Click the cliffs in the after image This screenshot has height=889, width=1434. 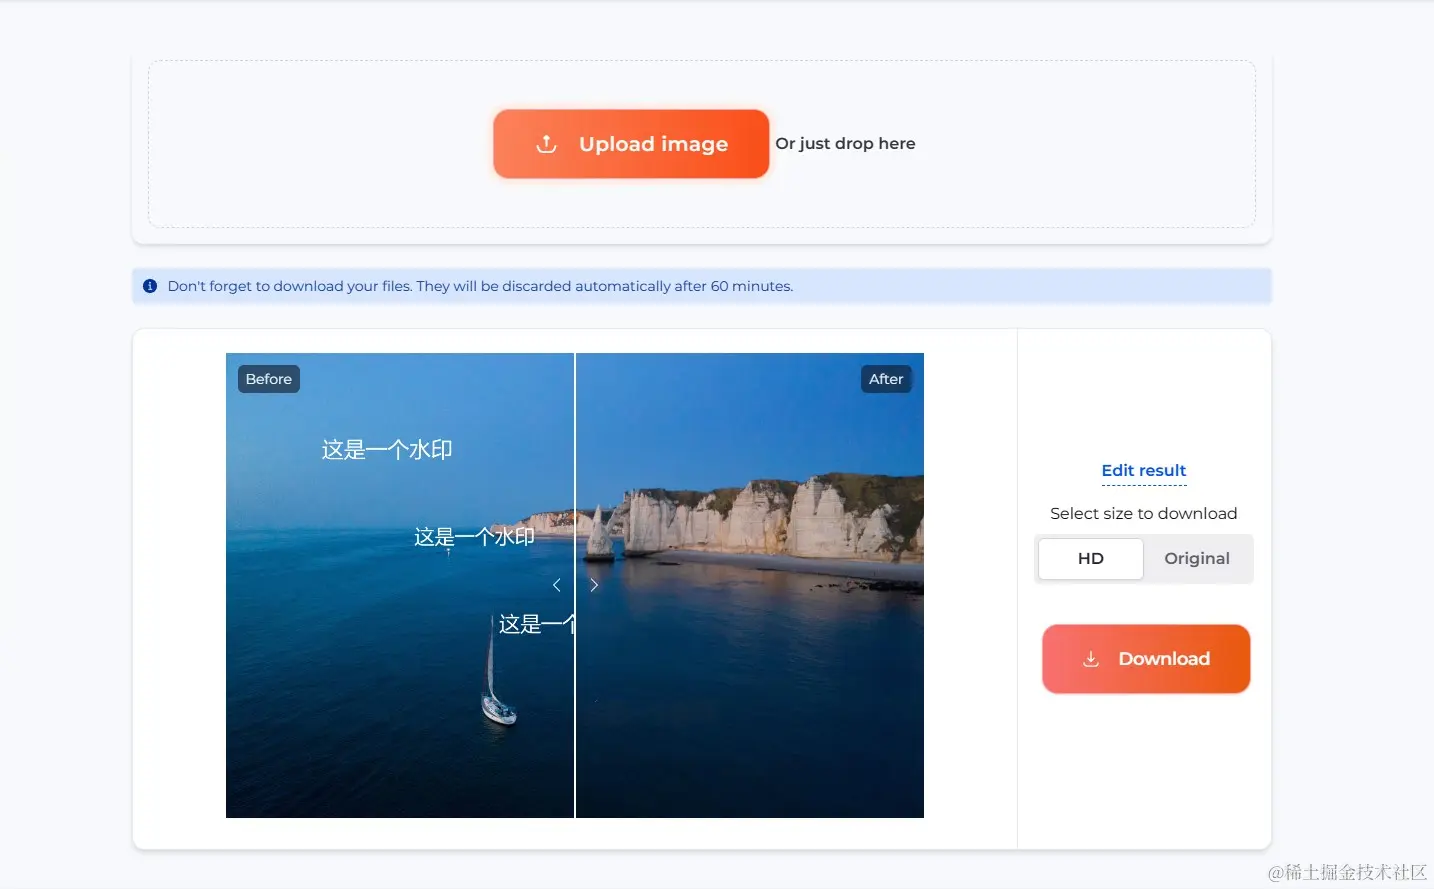752,516
